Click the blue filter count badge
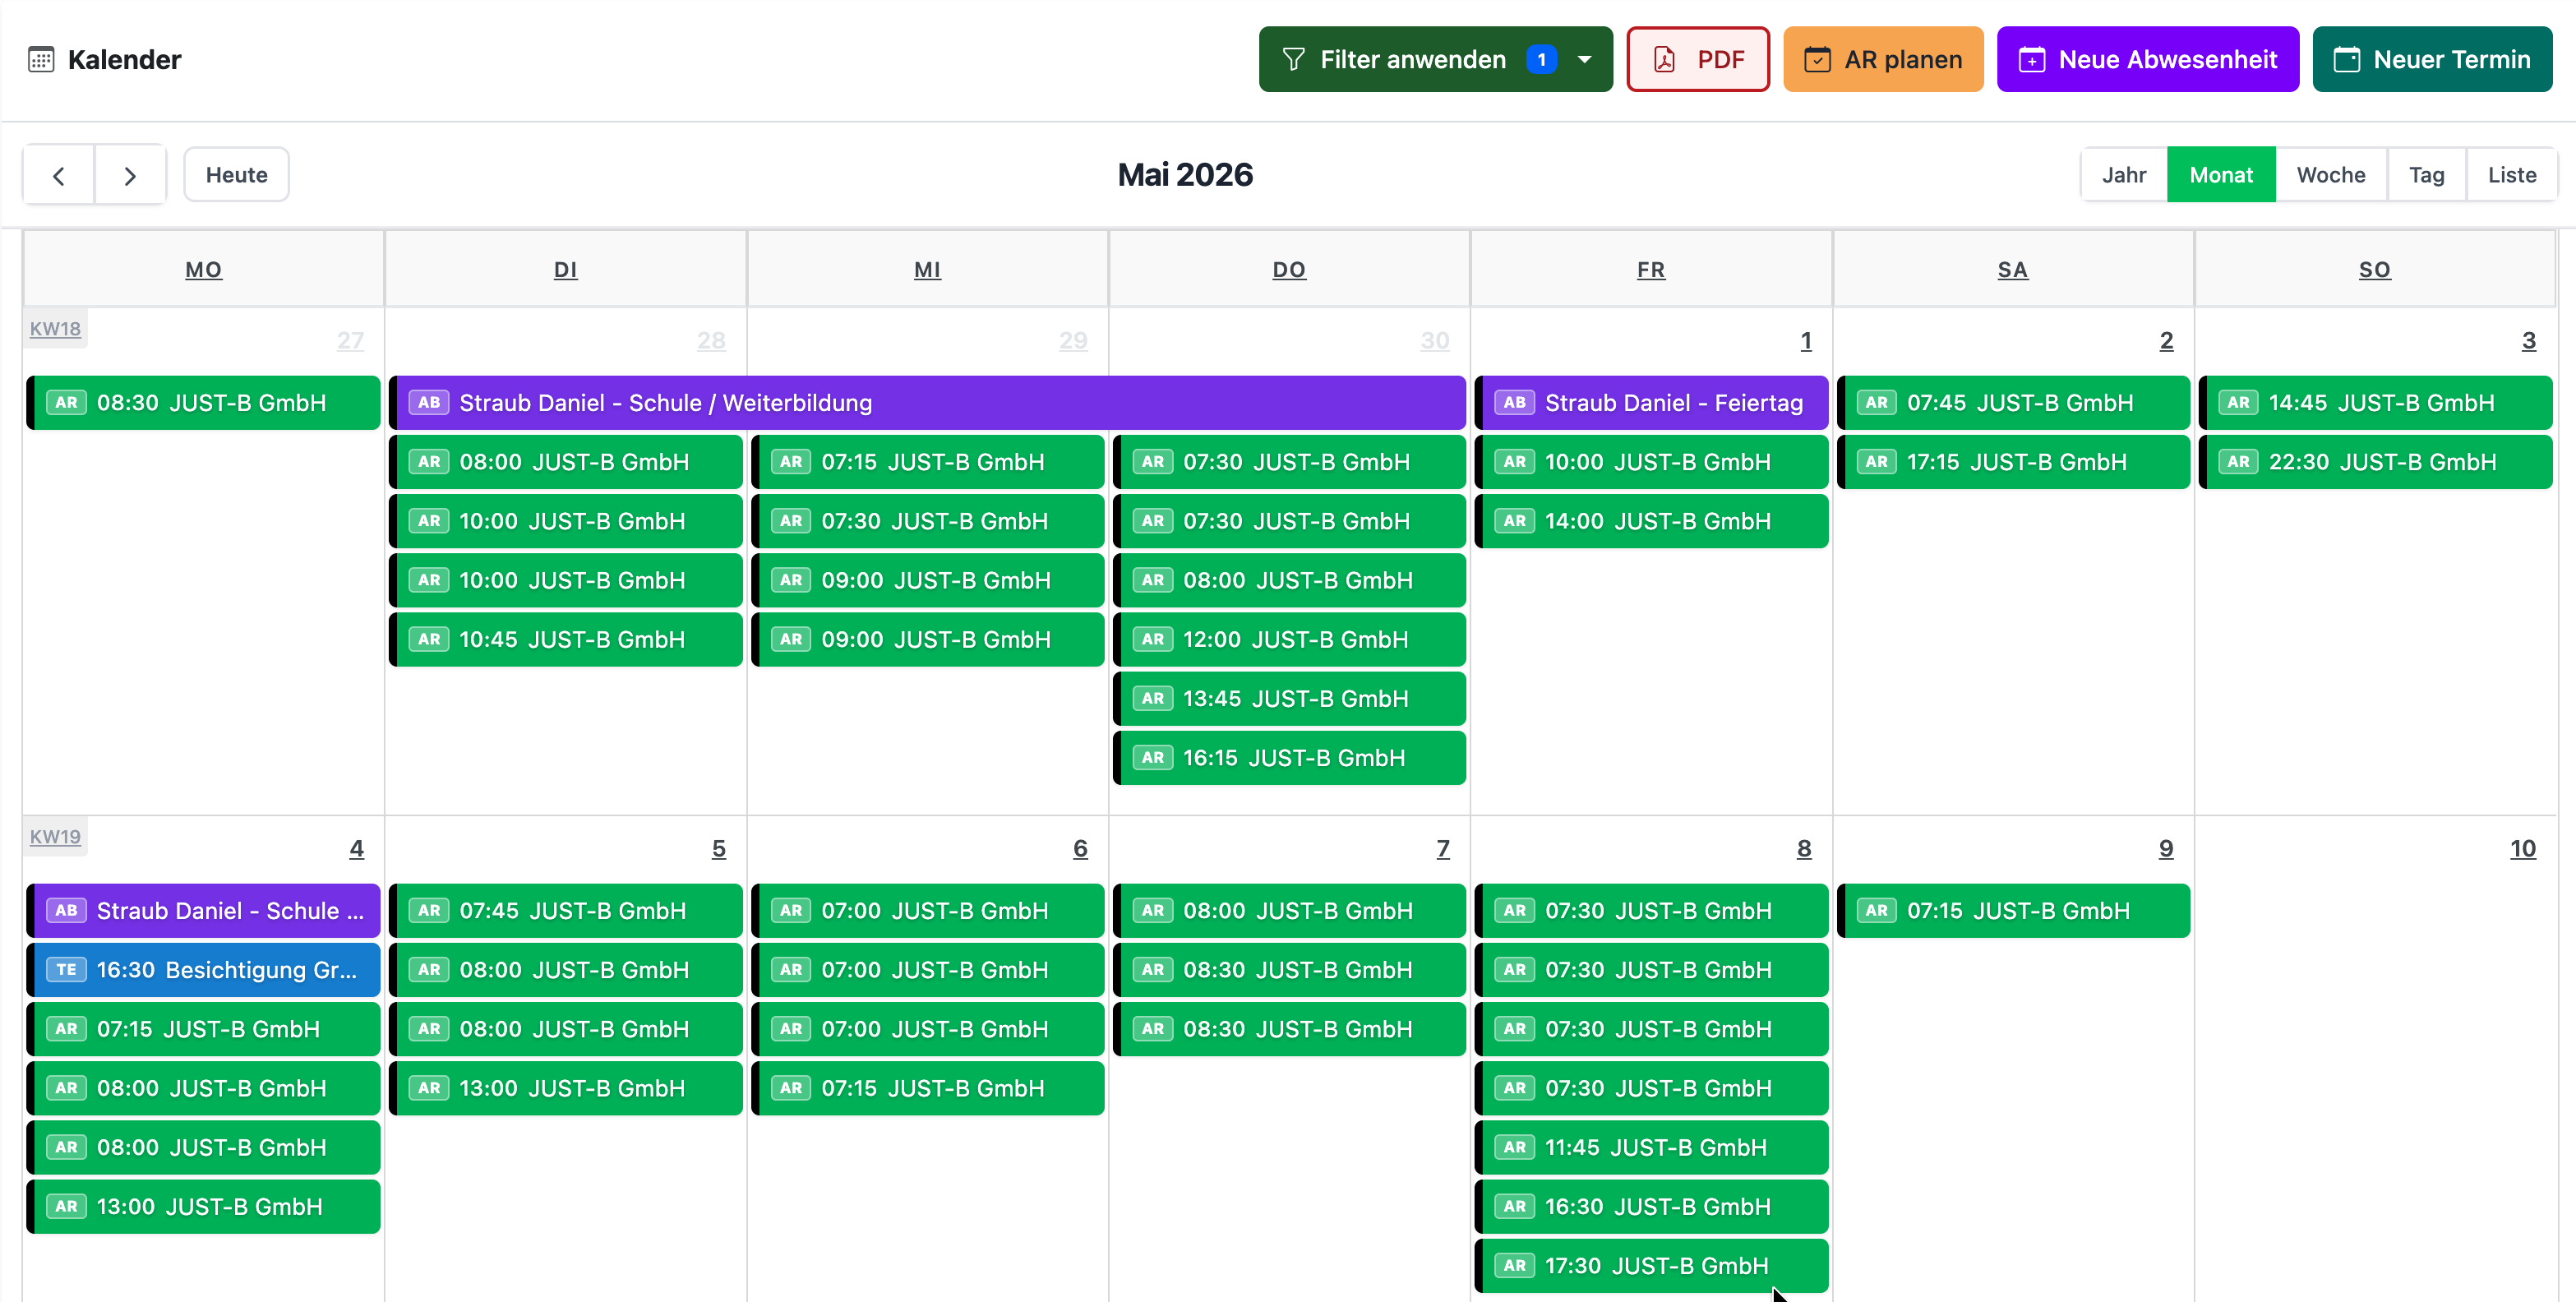 coord(1541,60)
